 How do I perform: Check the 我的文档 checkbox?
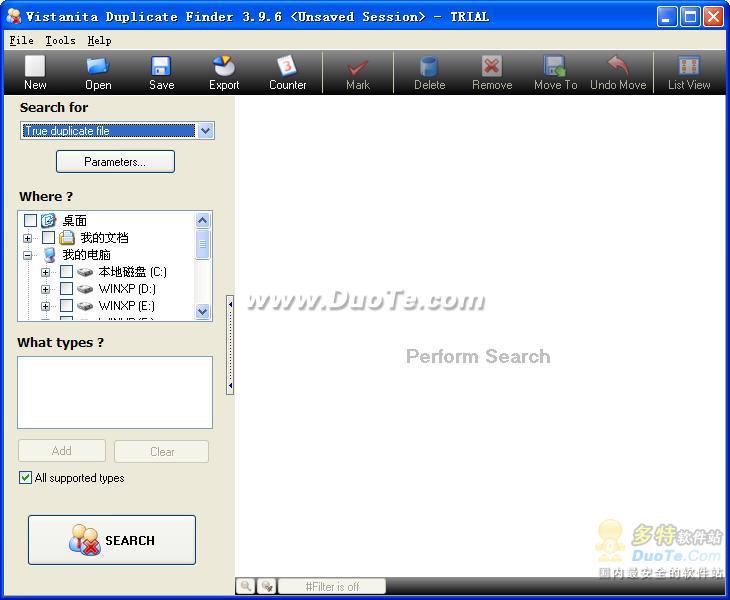click(x=48, y=237)
